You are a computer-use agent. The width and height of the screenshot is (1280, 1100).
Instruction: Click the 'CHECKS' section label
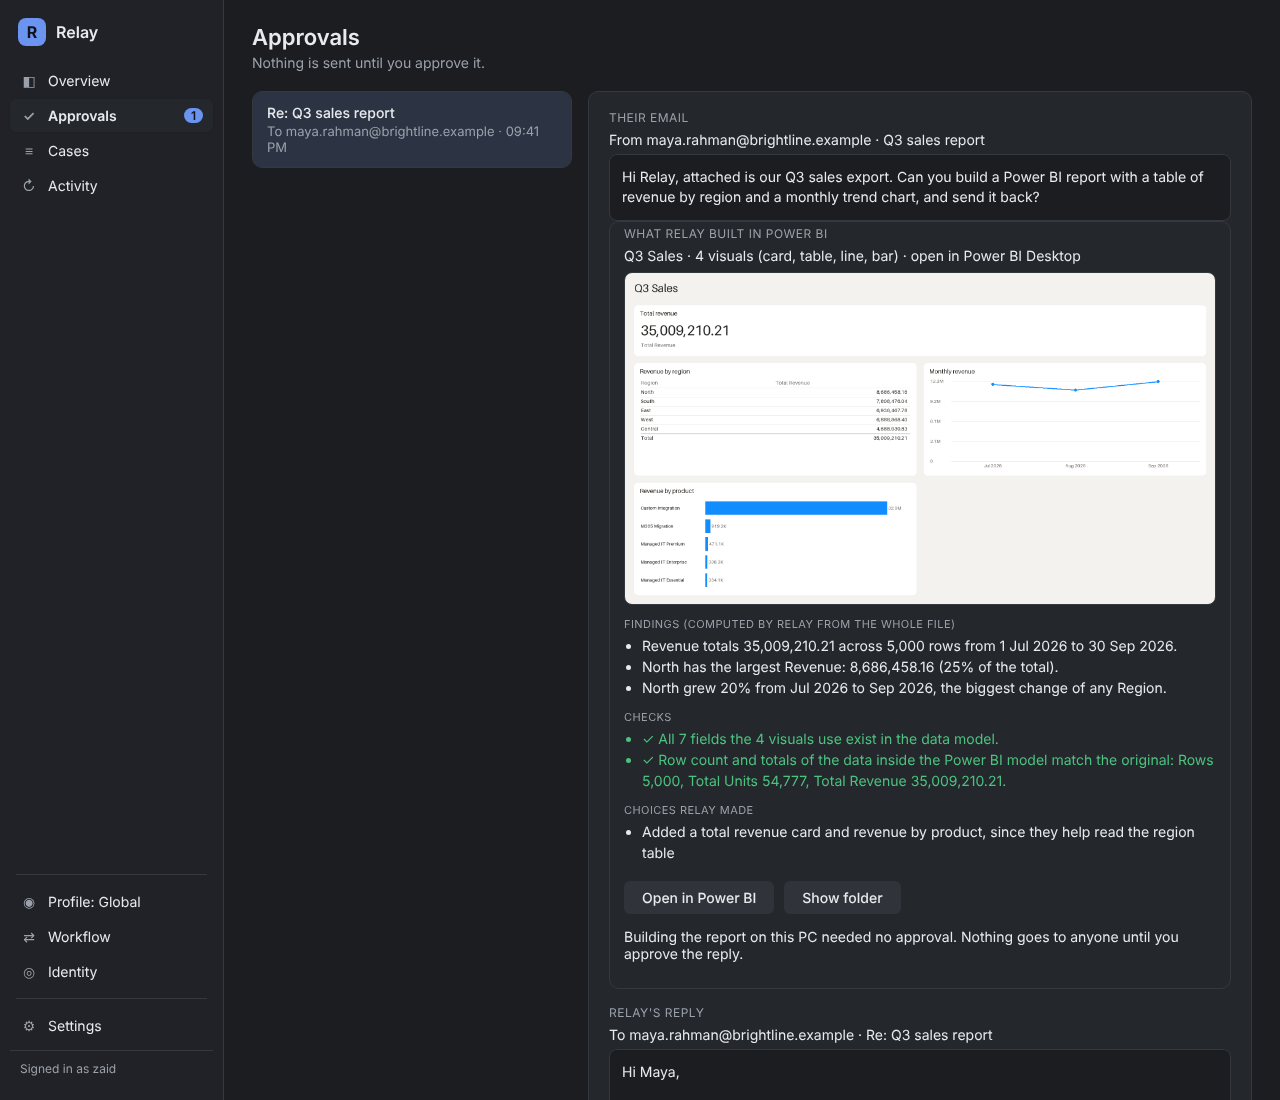point(648,717)
